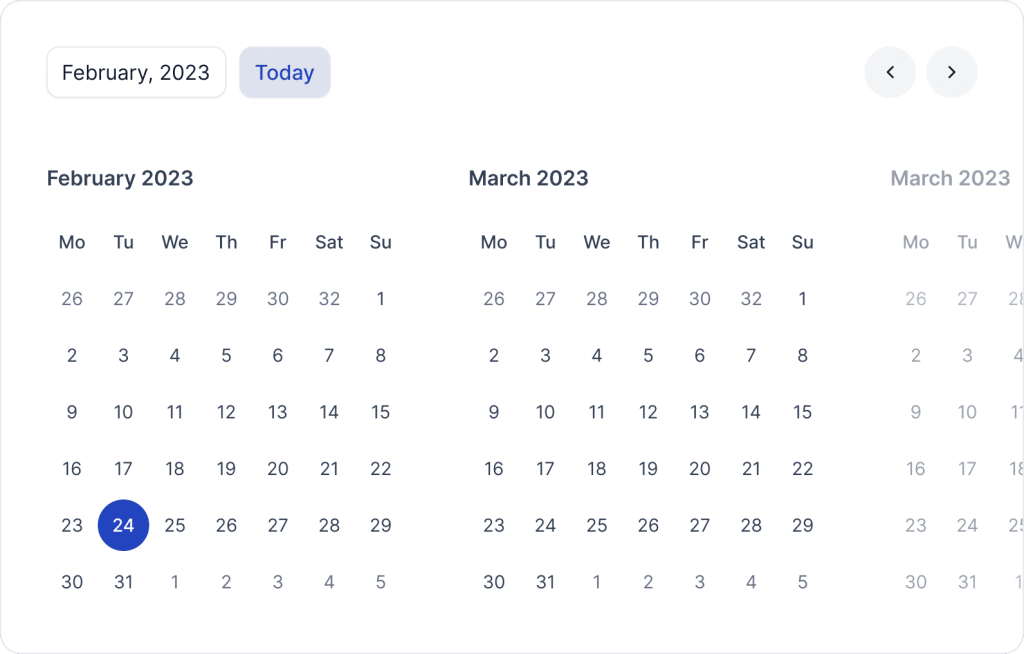This screenshot has width=1024, height=654.
Task: Select March 8 under the Su column
Action: [803, 355]
